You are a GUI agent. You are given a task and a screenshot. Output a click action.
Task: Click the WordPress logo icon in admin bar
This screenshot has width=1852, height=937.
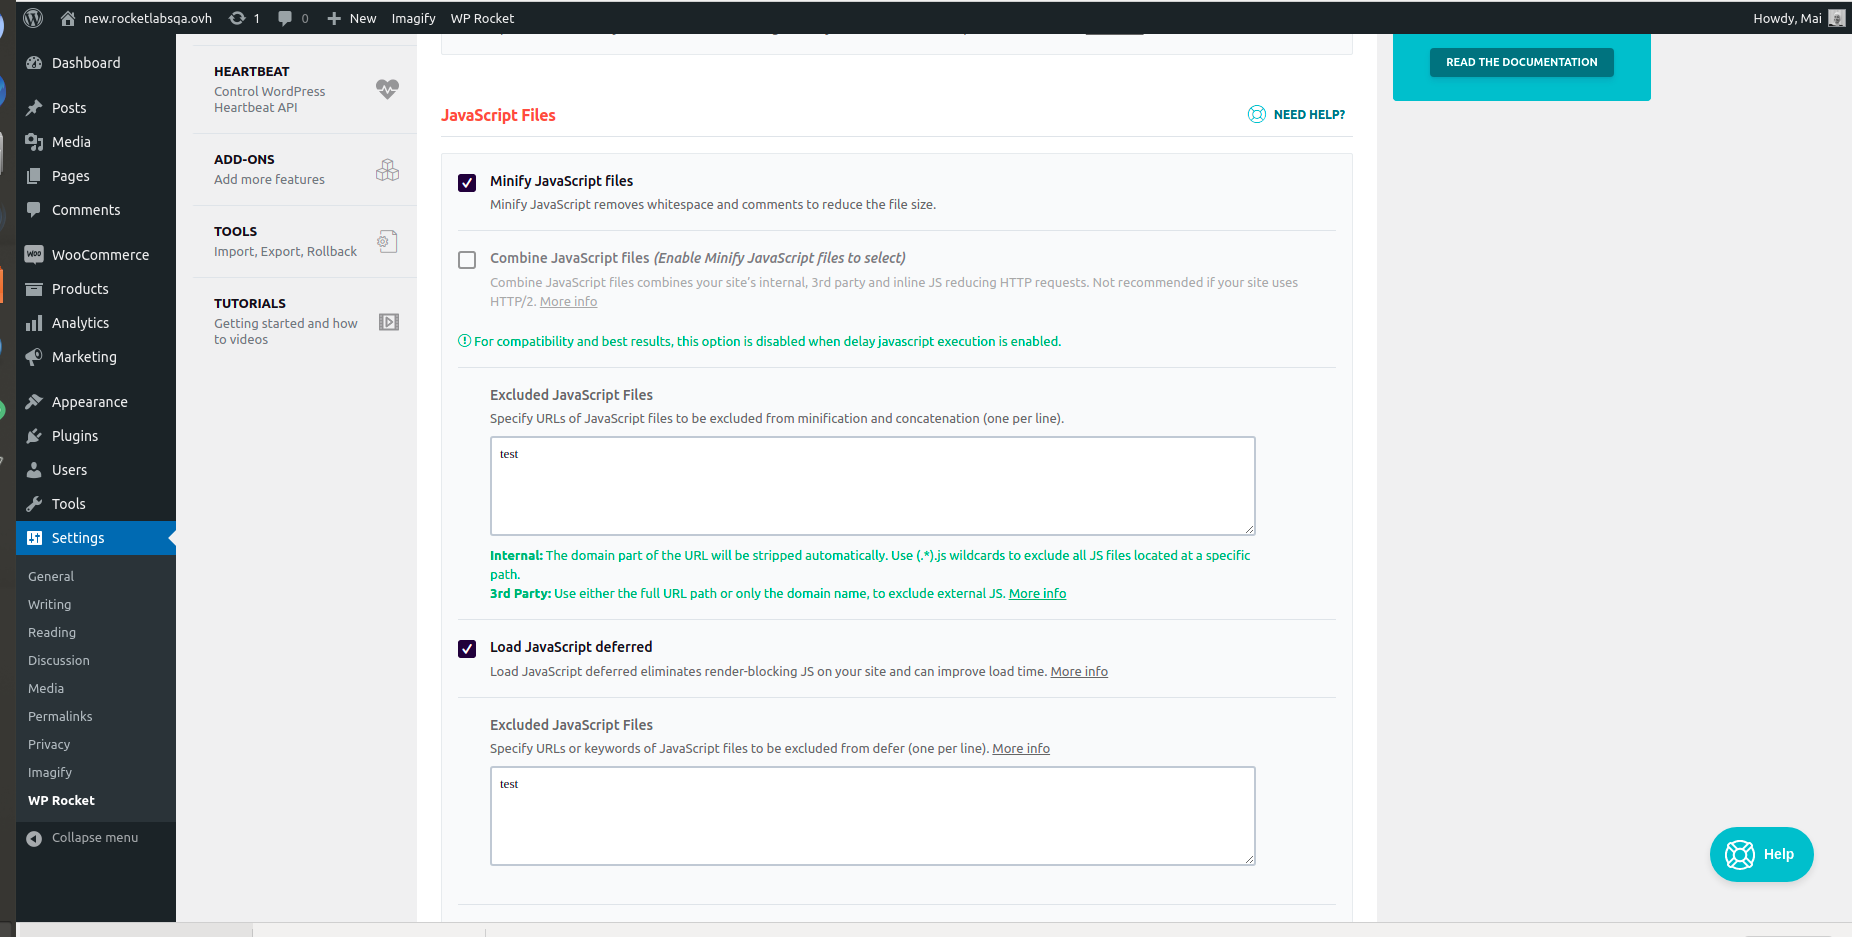pyautogui.click(x=33, y=18)
